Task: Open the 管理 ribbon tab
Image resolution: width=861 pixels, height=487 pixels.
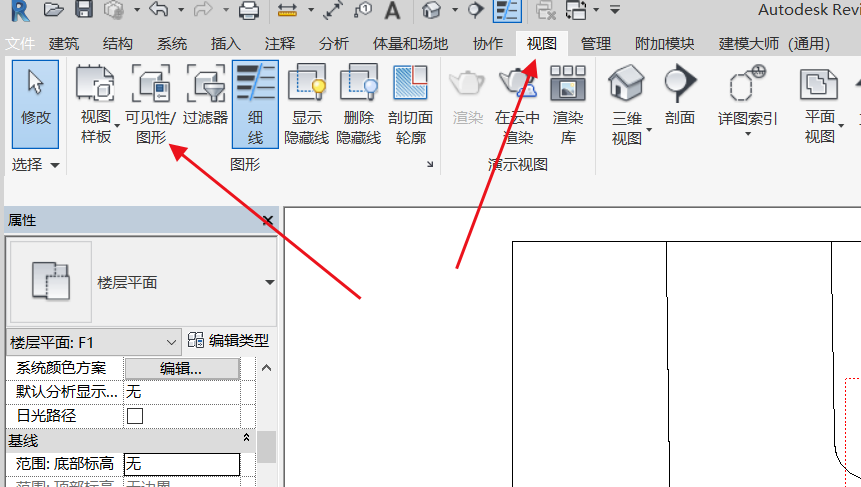Action: coord(596,45)
